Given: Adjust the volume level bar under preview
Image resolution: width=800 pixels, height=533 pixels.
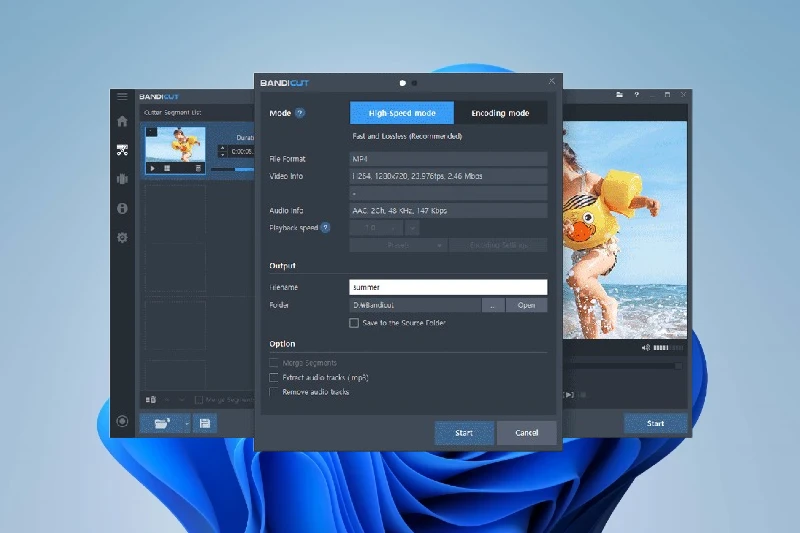Looking at the screenshot, I should 668,348.
